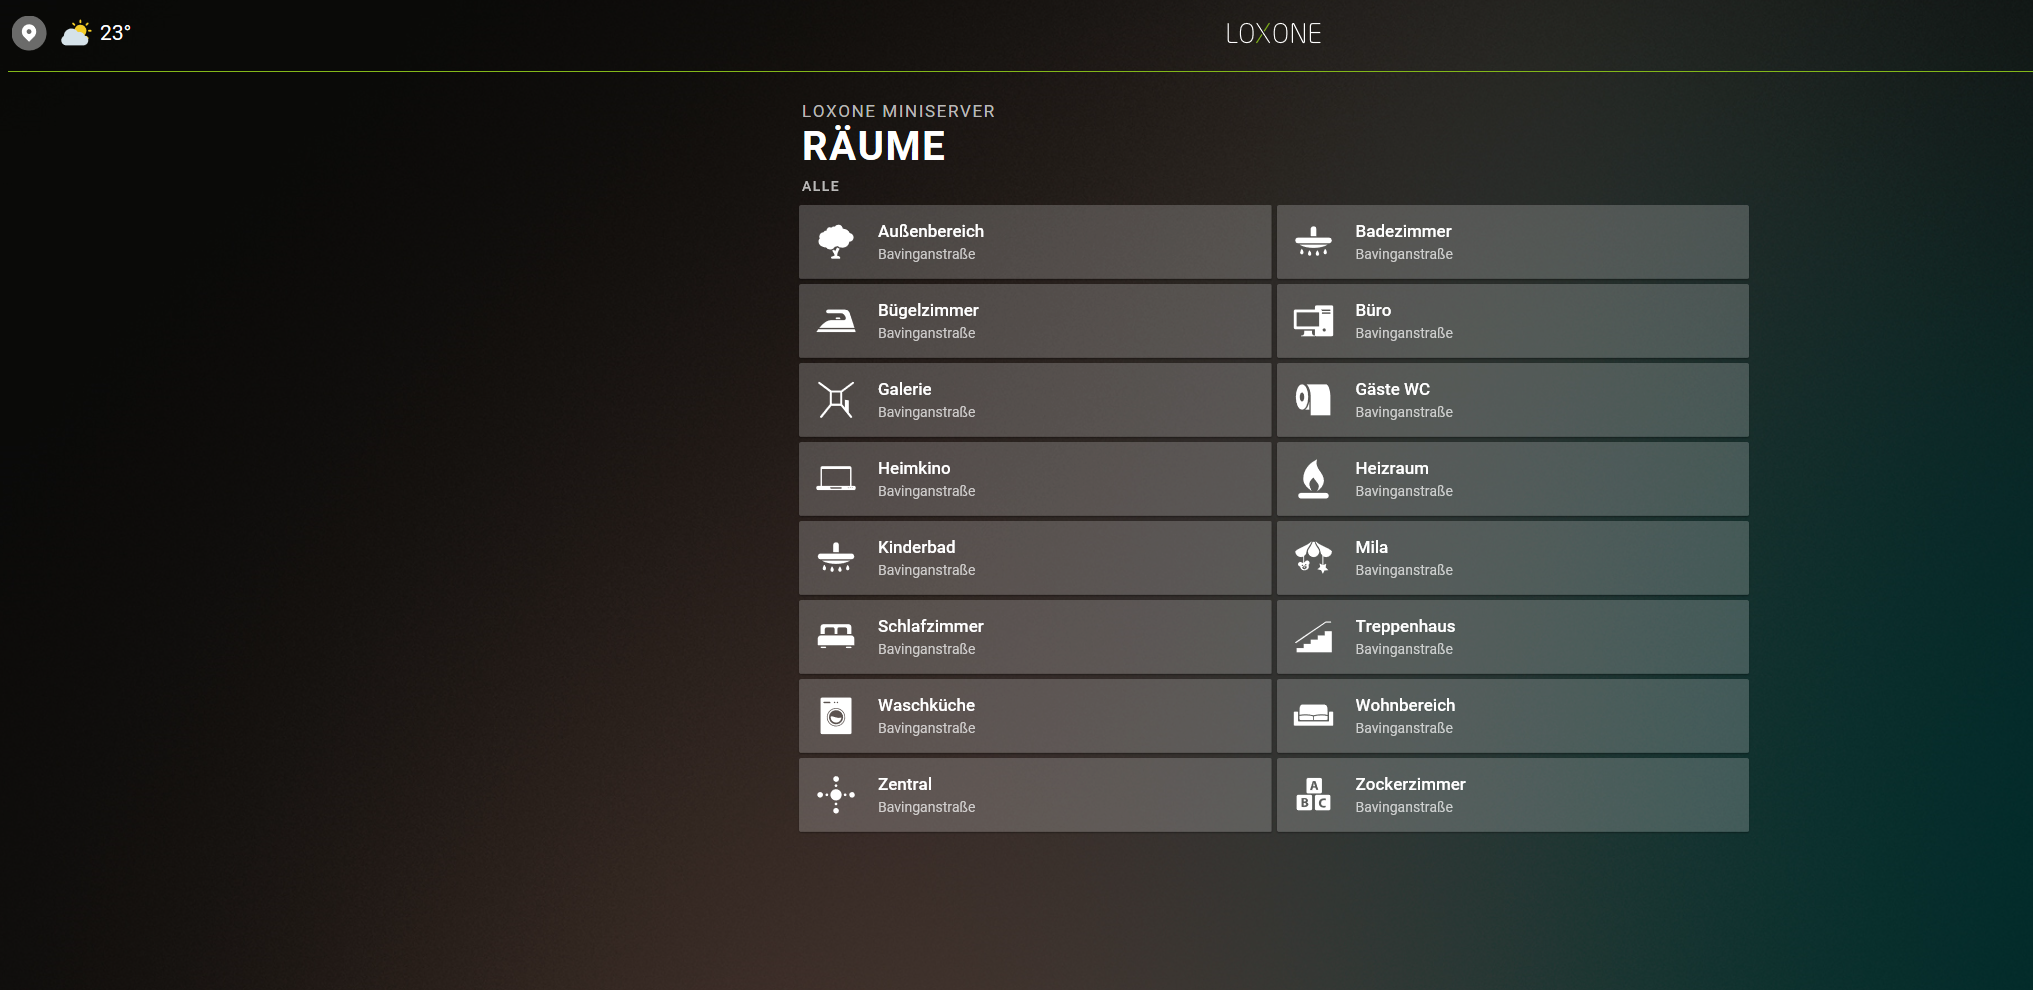This screenshot has width=2033, height=990.
Task: Go to the Büro room
Action: click(1512, 321)
